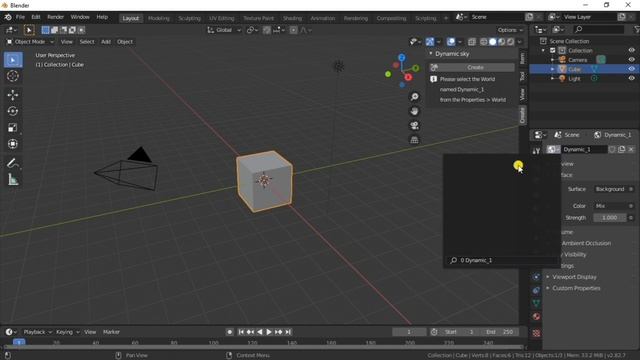The image size is (640, 360).
Task: Open the Global orientation dropdown
Action: 224,30
